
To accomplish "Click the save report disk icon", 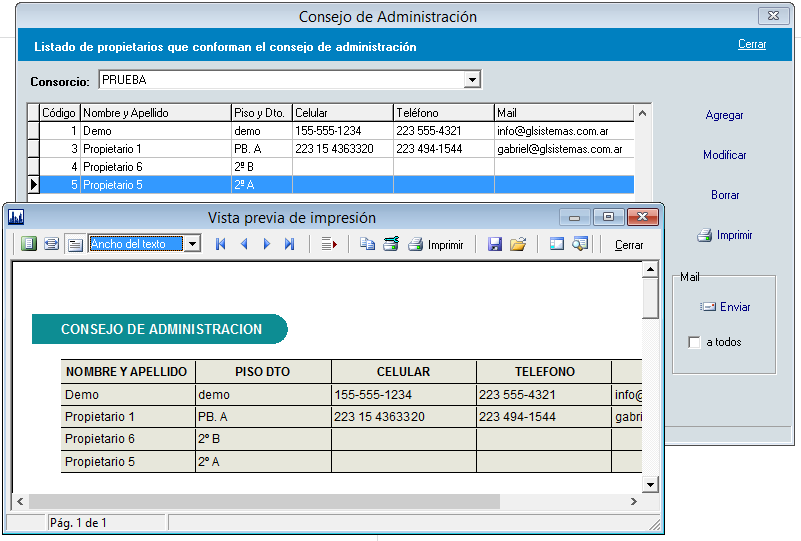I will [x=495, y=244].
